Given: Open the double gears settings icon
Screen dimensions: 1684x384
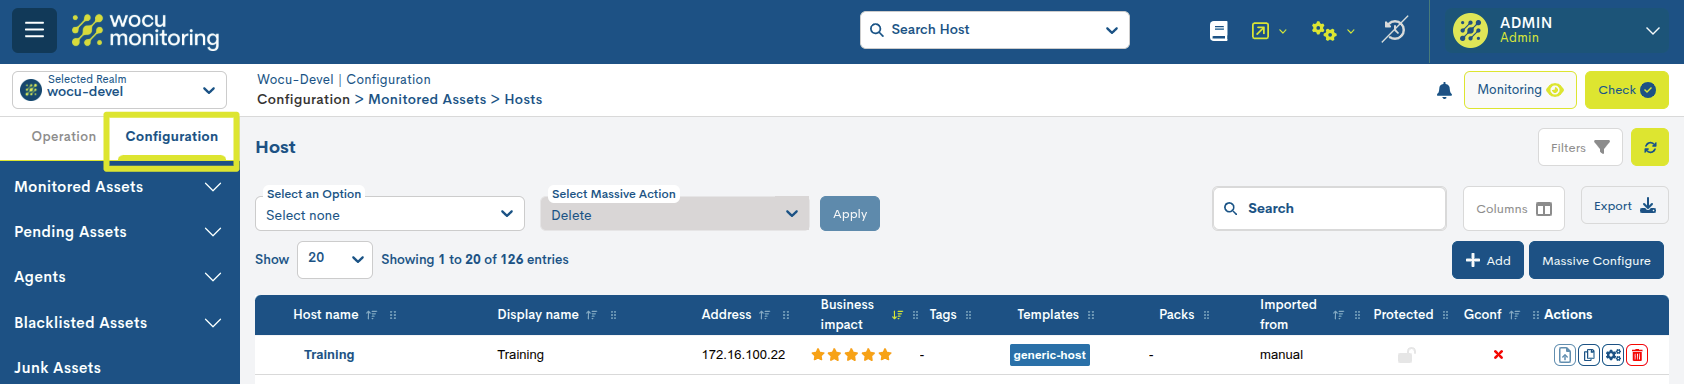Looking at the screenshot, I should tap(1324, 31).
